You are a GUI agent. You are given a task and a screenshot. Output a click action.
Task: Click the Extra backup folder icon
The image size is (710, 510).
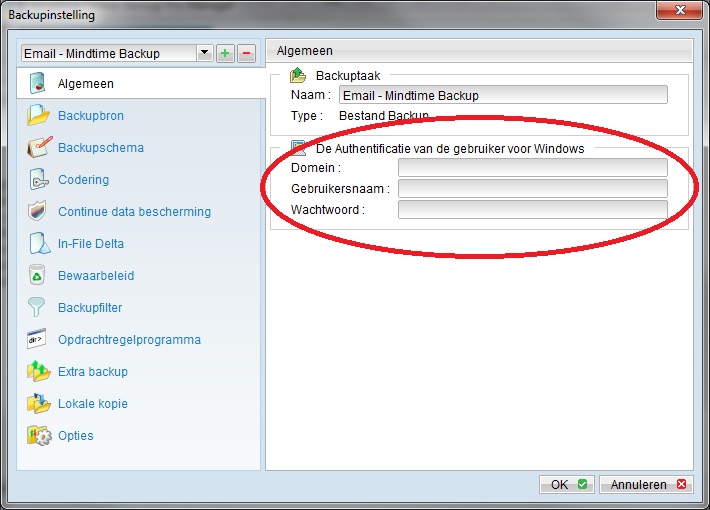[x=38, y=371]
